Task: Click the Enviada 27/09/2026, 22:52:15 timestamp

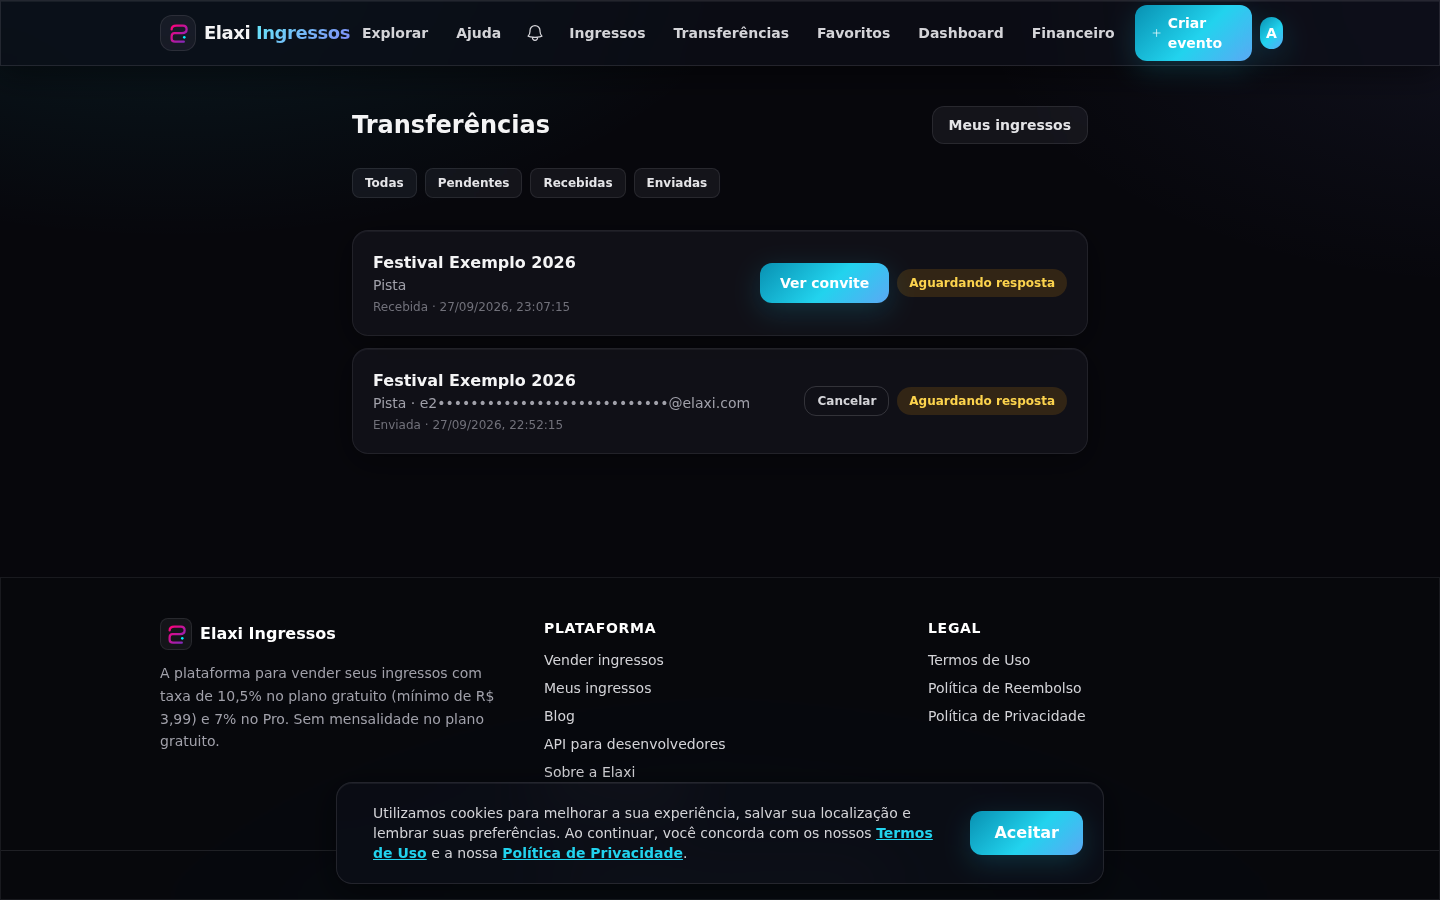Action: click(x=468, y=425)
